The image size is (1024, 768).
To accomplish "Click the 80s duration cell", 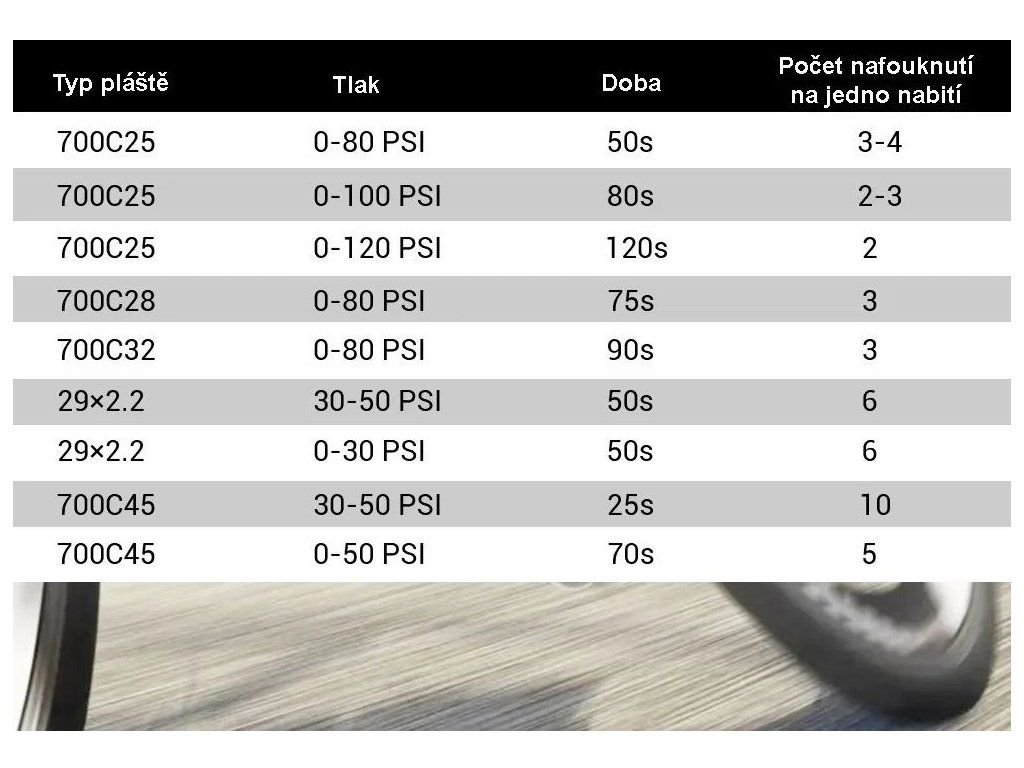I will point(630,196).
